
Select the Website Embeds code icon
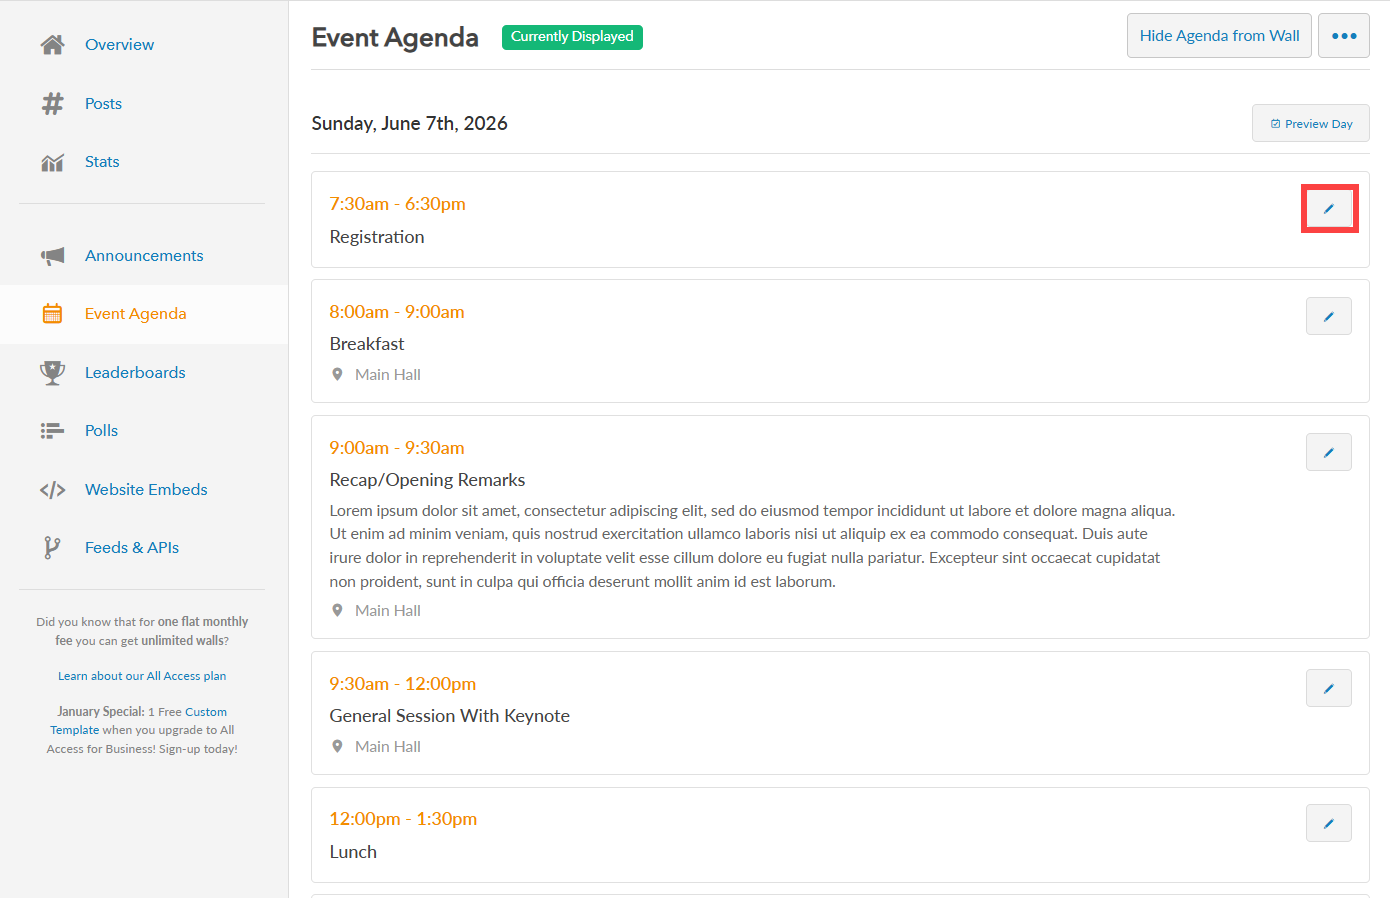coord(52,489)
